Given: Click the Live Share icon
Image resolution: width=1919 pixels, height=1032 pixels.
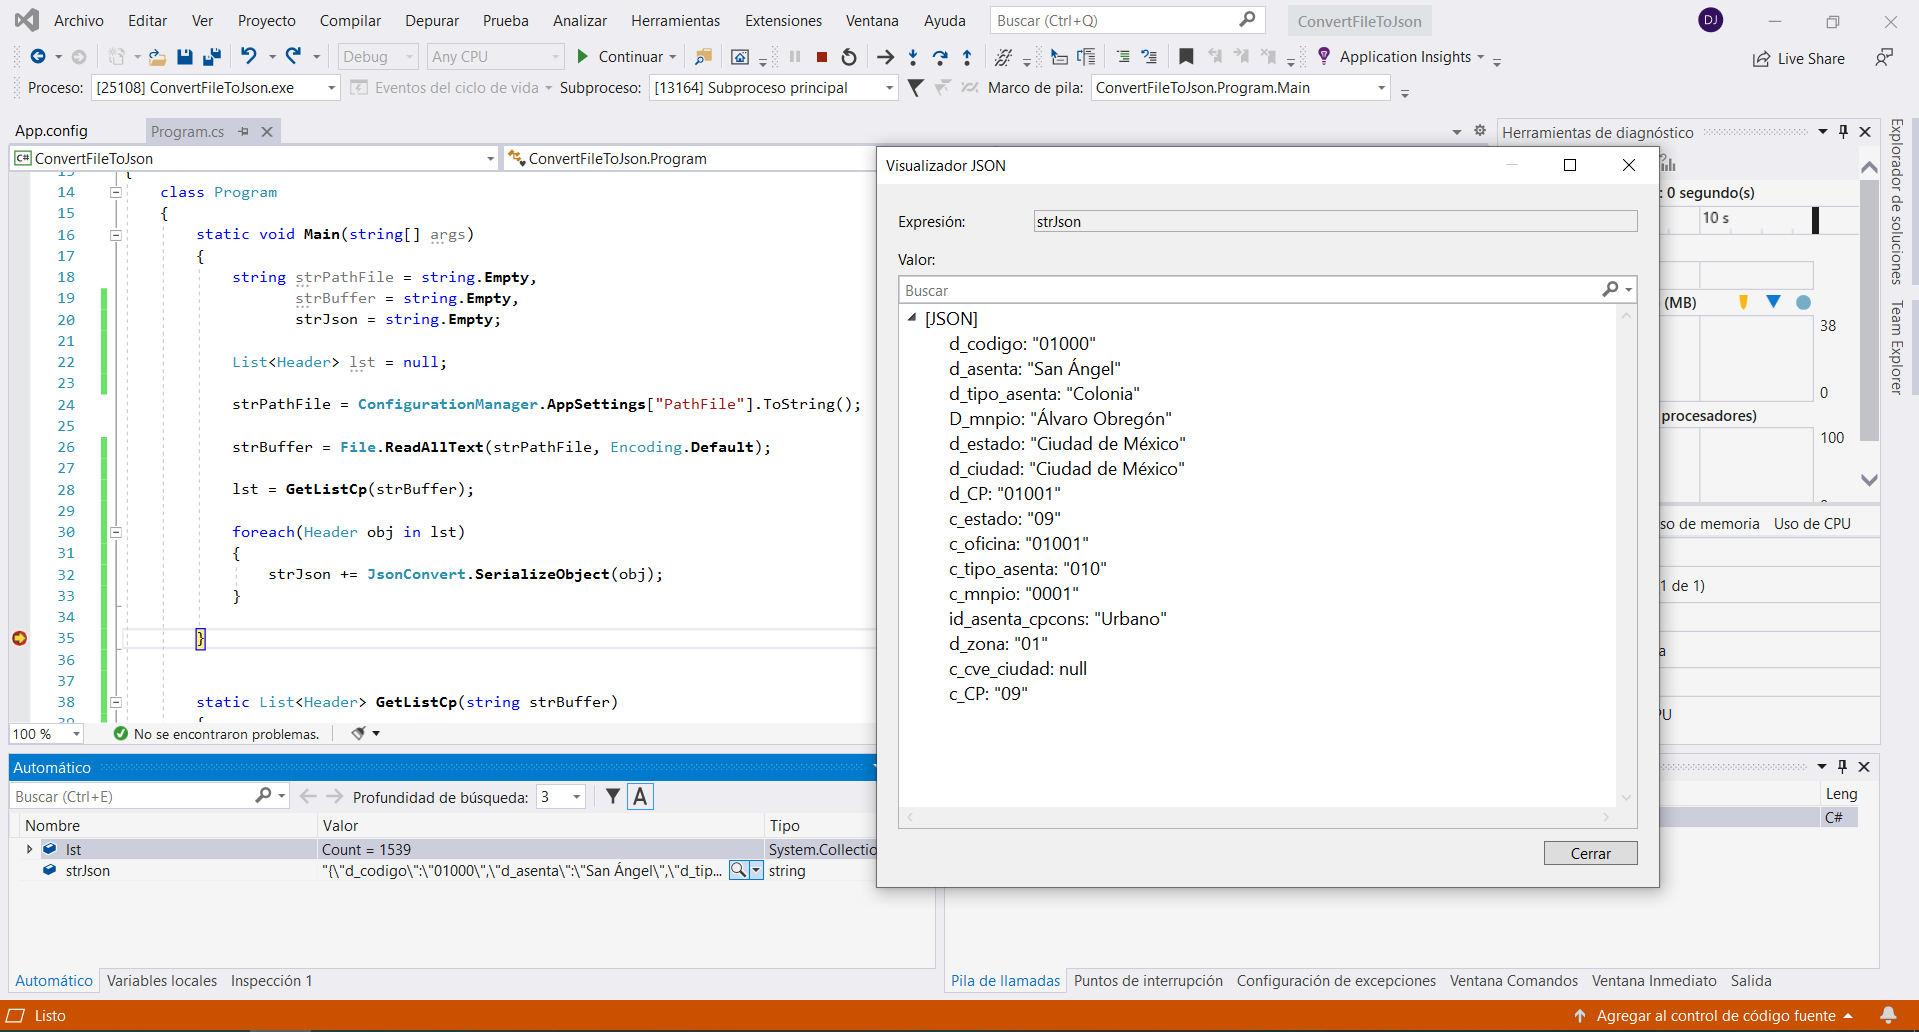Looking at the screenshot, I should pyautogui.click(x=1761, y=59).
